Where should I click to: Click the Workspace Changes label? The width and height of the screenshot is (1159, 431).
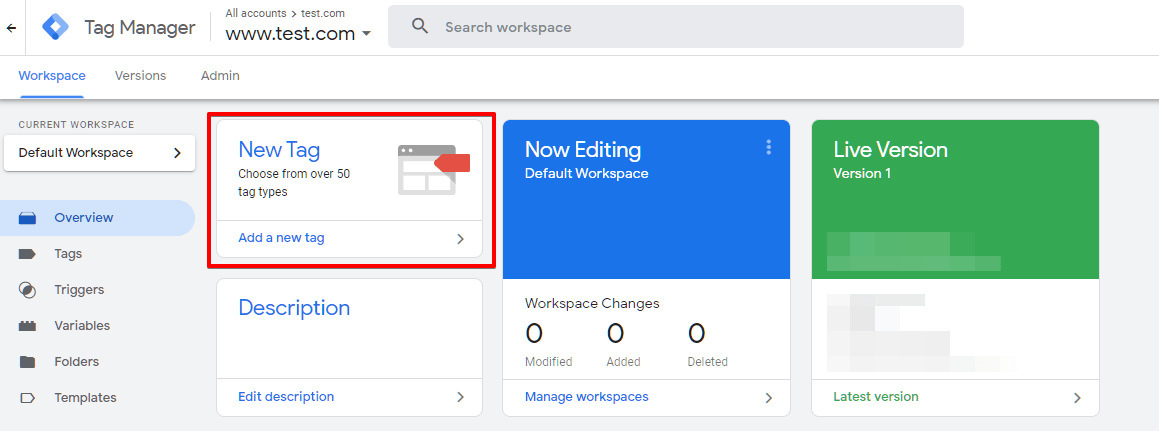pos(592,304)
